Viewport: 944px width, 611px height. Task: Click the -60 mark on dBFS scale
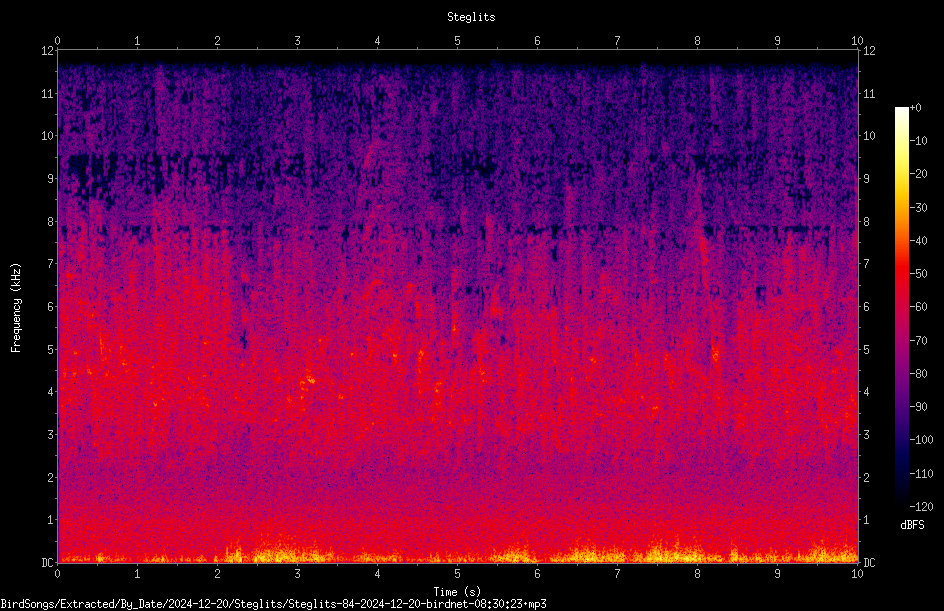coord(919,307)
